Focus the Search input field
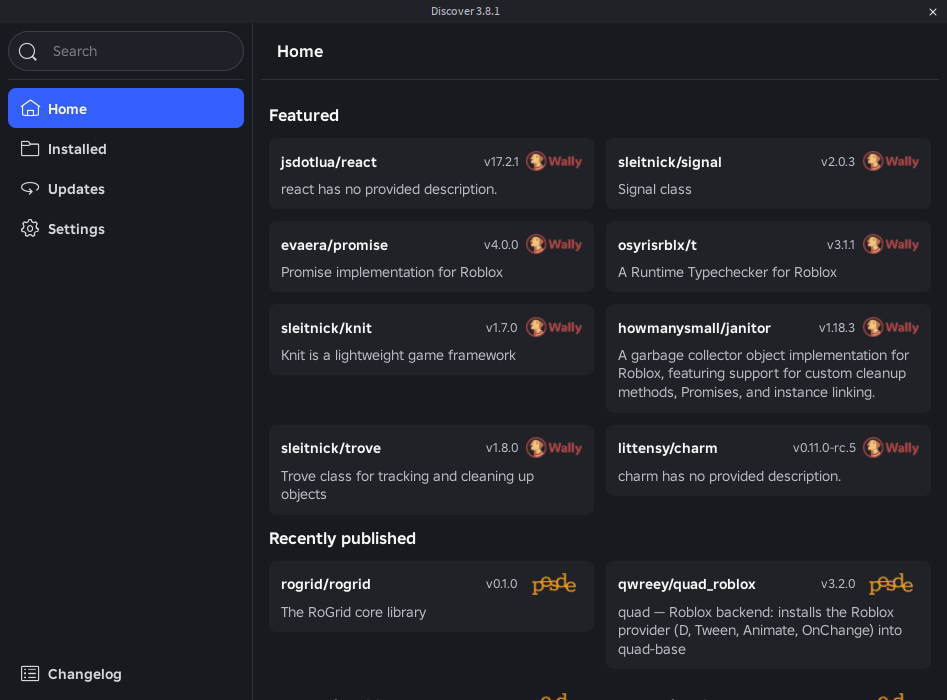This screenshot has height=700, width=947. [126, 51]
